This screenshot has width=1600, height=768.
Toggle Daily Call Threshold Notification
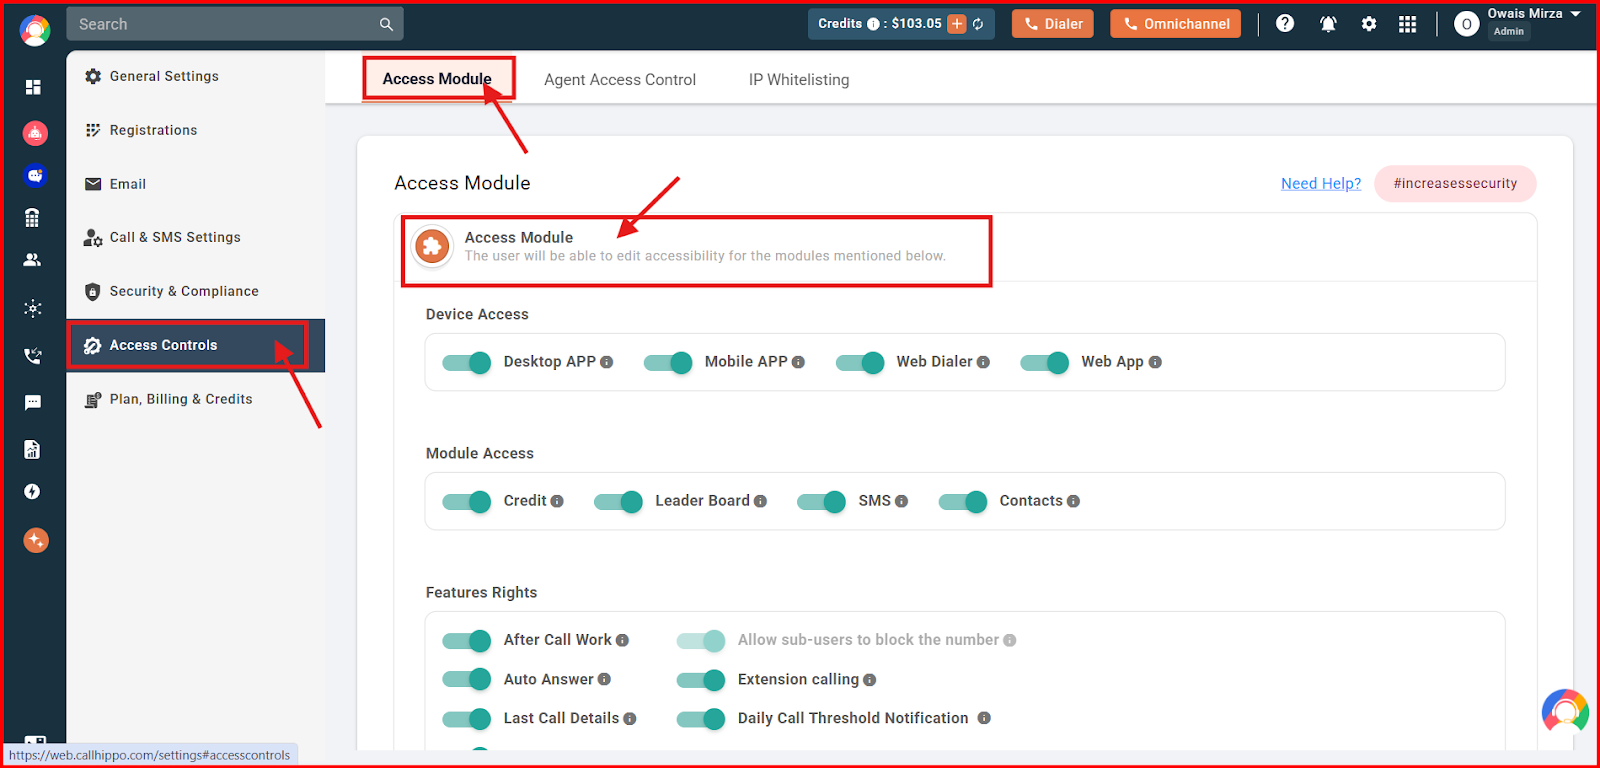point(701,718)
